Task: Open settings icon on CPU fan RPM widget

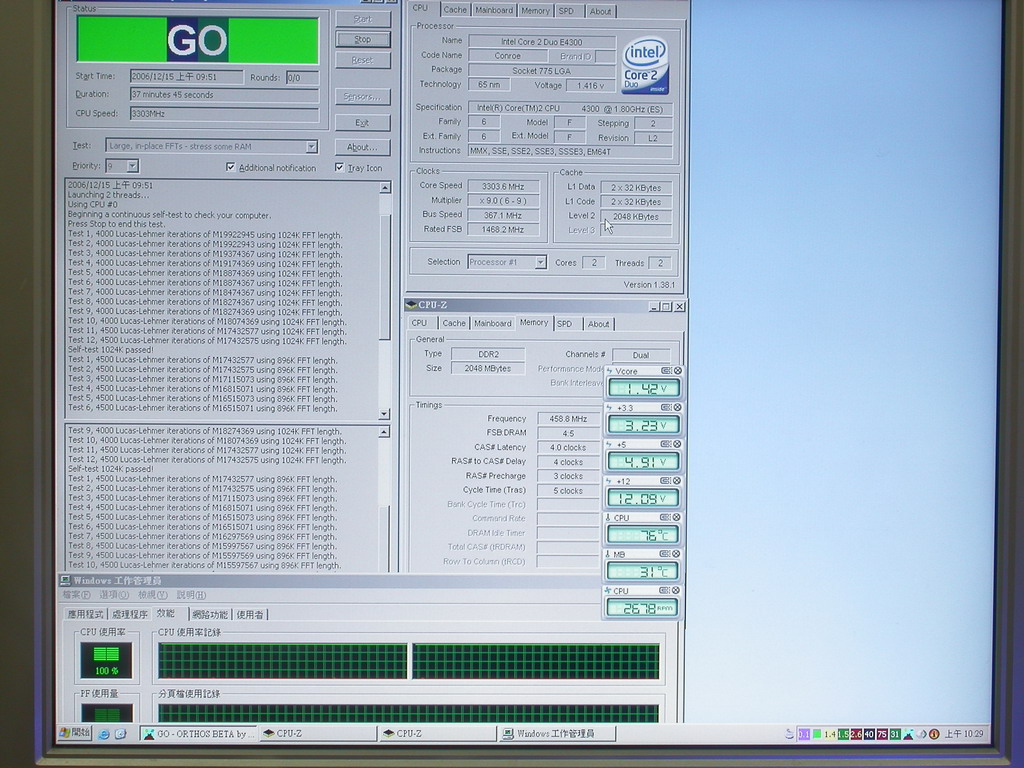Action: coord(666,590)
